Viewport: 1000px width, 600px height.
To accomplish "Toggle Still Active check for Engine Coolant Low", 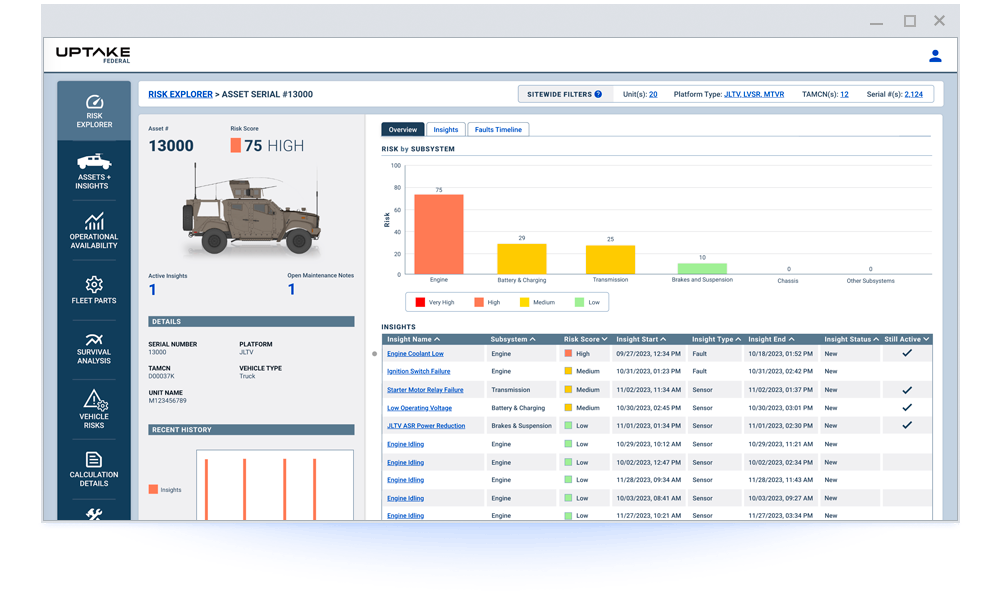I will click(x=907, y=353).
